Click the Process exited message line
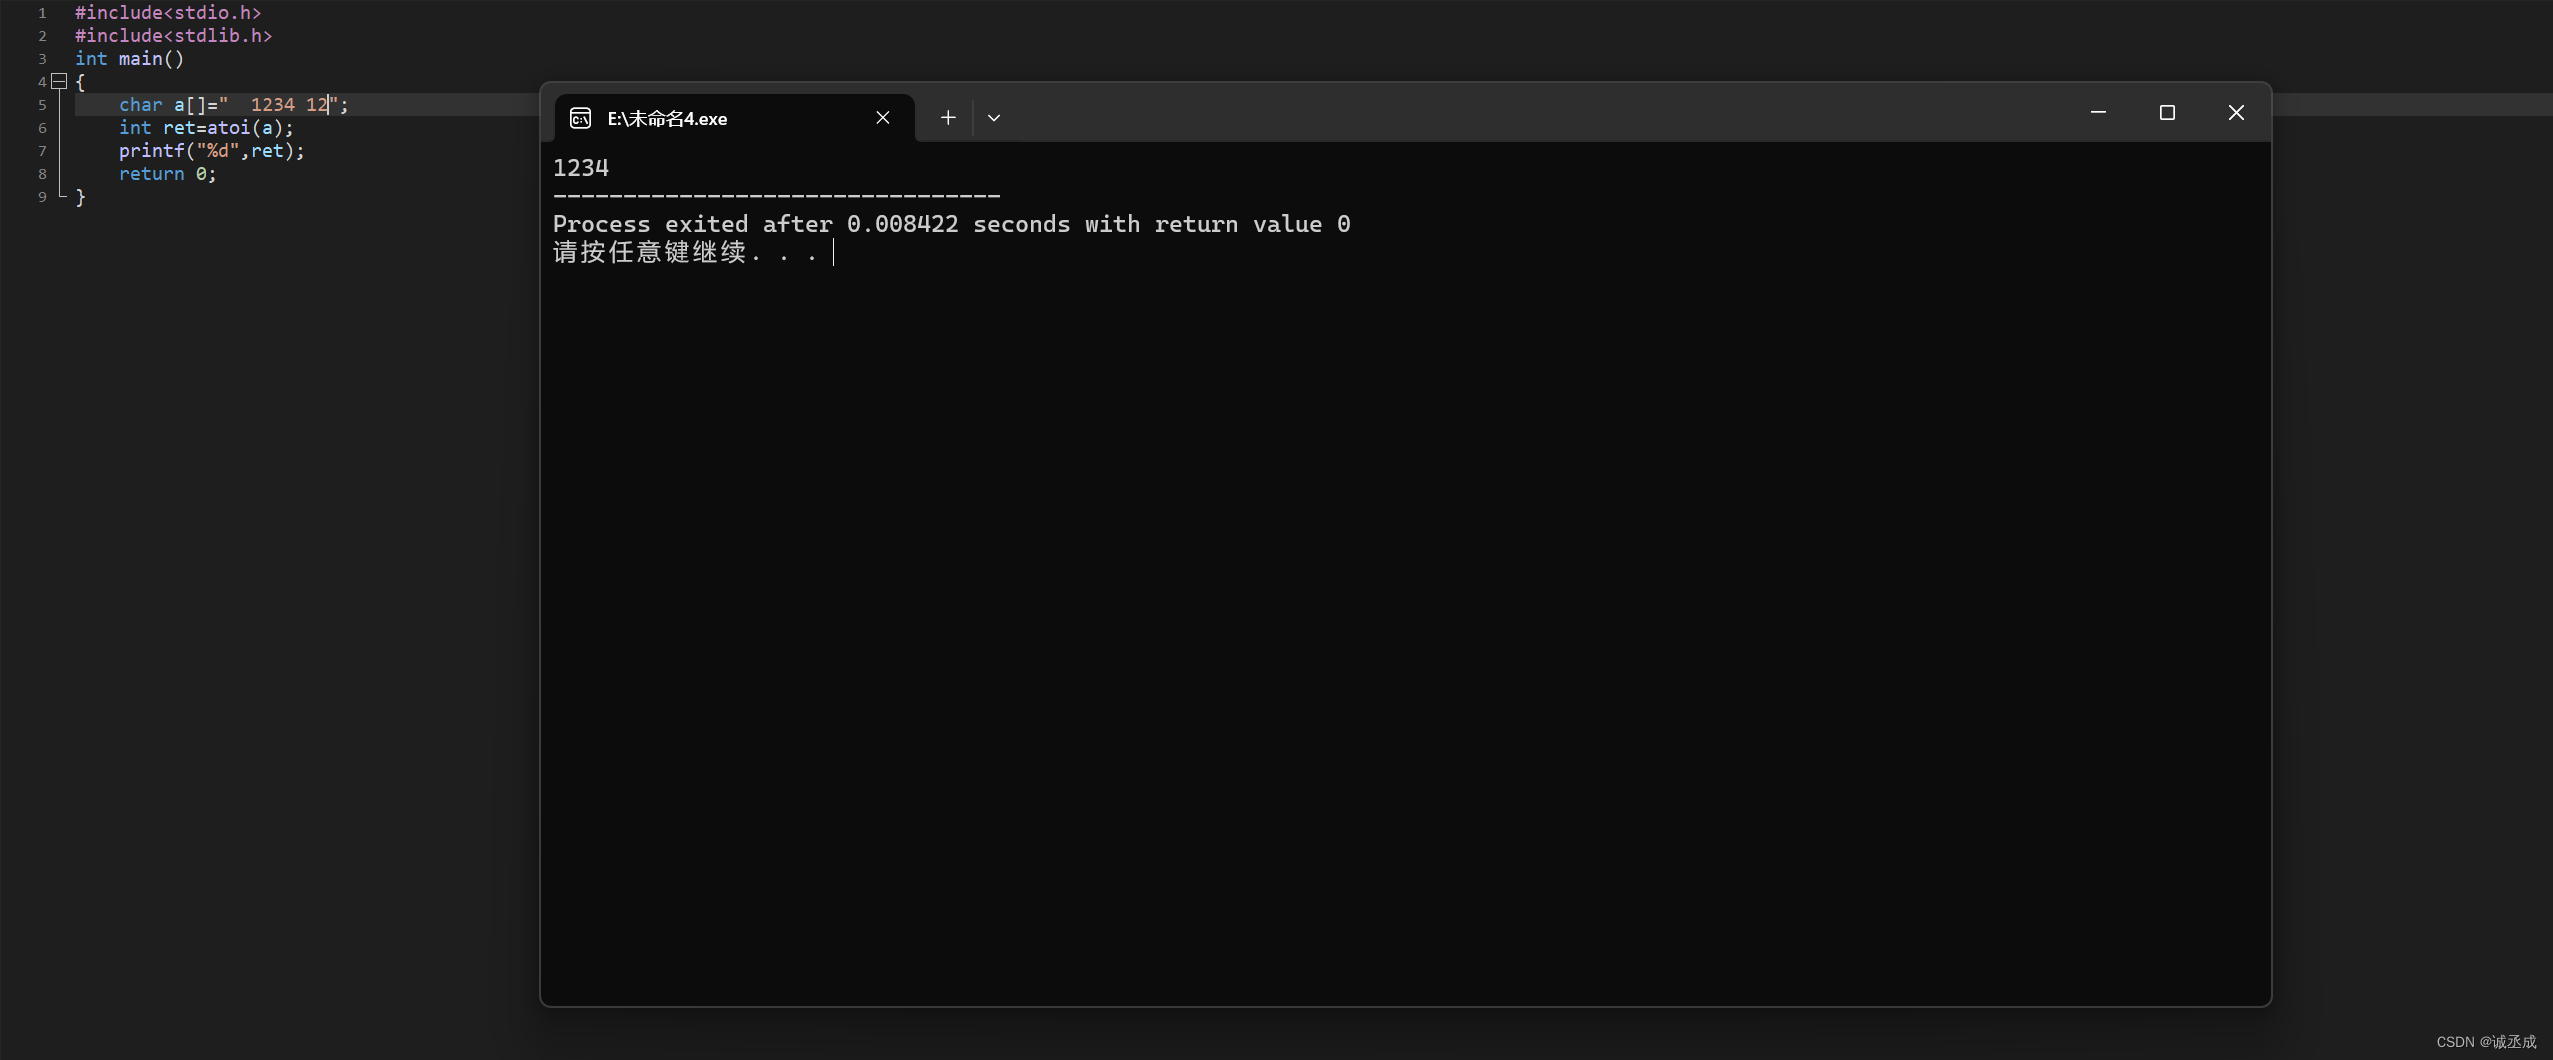This screenshot has width=2553, height=1060. 951,224
